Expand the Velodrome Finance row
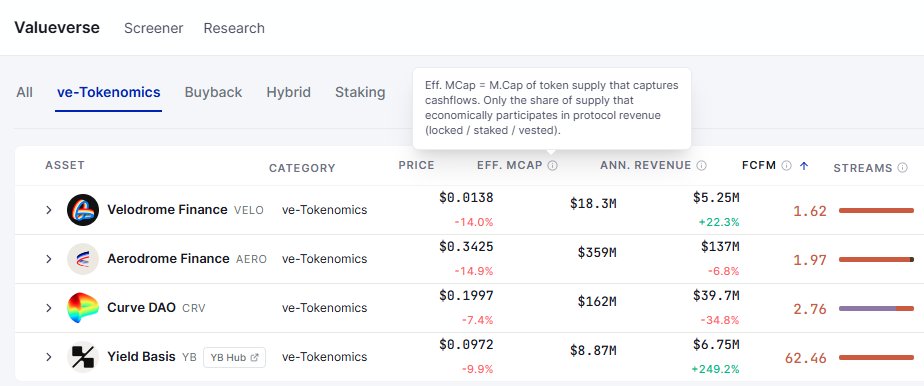This screenshot has height=386, width=924. pyautogui.click(x=49, y=210)
